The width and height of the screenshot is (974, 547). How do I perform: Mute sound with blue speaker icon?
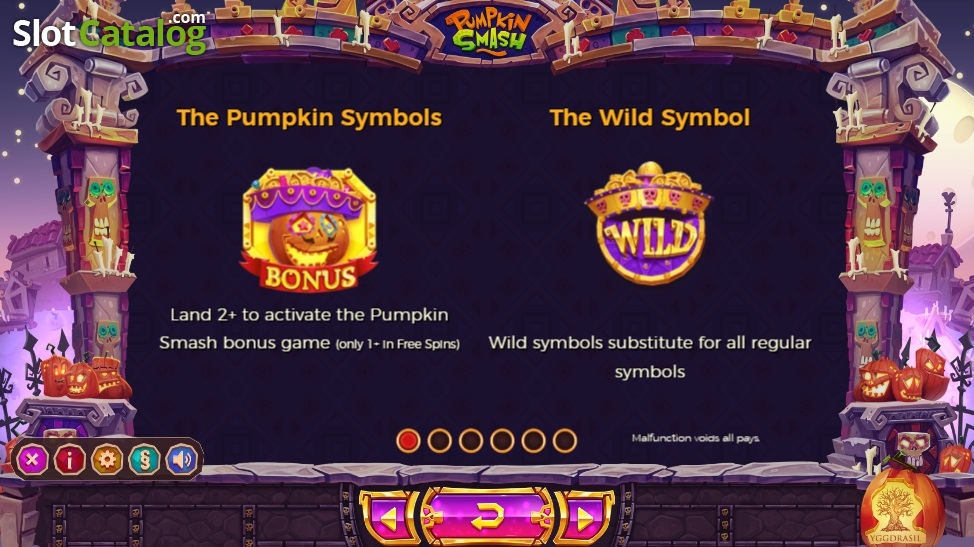click(181, 460)
